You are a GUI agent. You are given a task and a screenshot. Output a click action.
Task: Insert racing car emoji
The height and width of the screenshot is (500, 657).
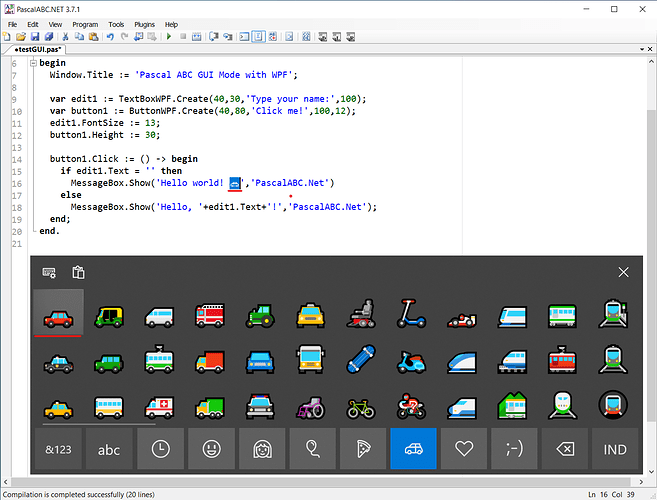pyautogui.click(x=462, y=320)
